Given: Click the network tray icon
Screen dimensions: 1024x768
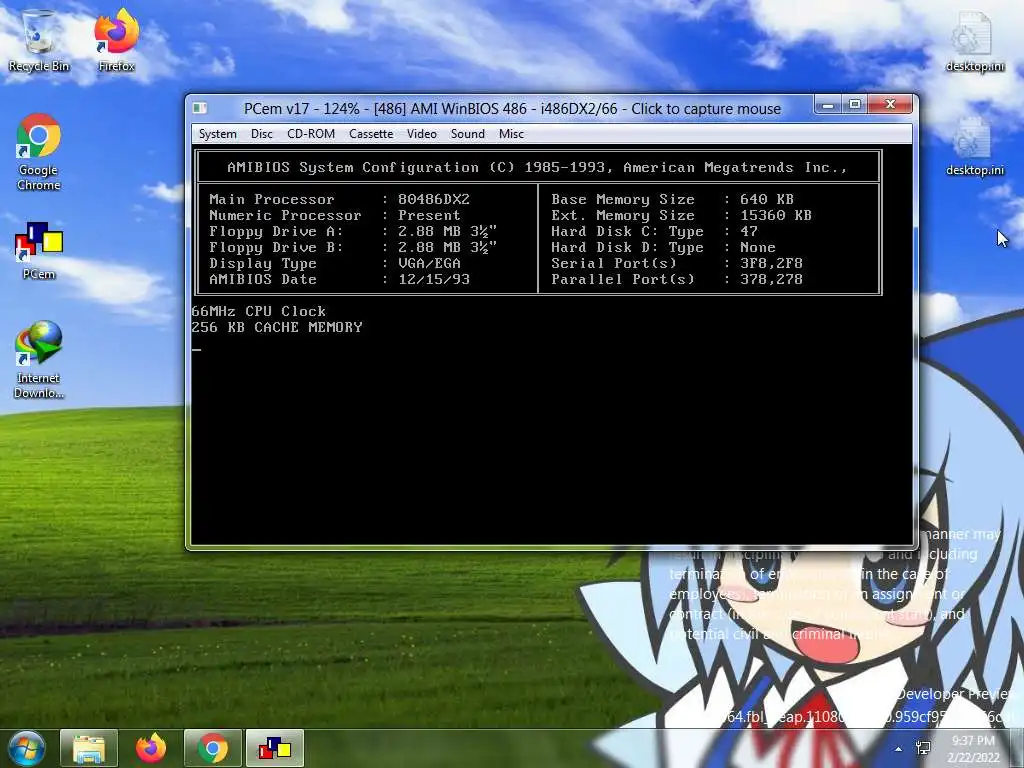Looking at the screenshot, I should coord(923,749).
